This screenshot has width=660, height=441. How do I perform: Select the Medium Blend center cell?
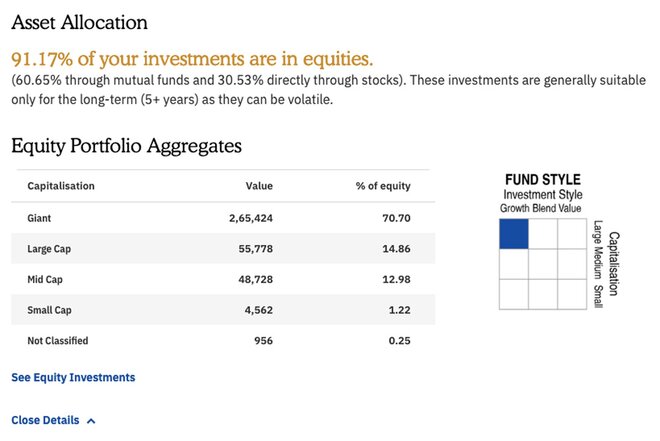click(x=543, y=264)
